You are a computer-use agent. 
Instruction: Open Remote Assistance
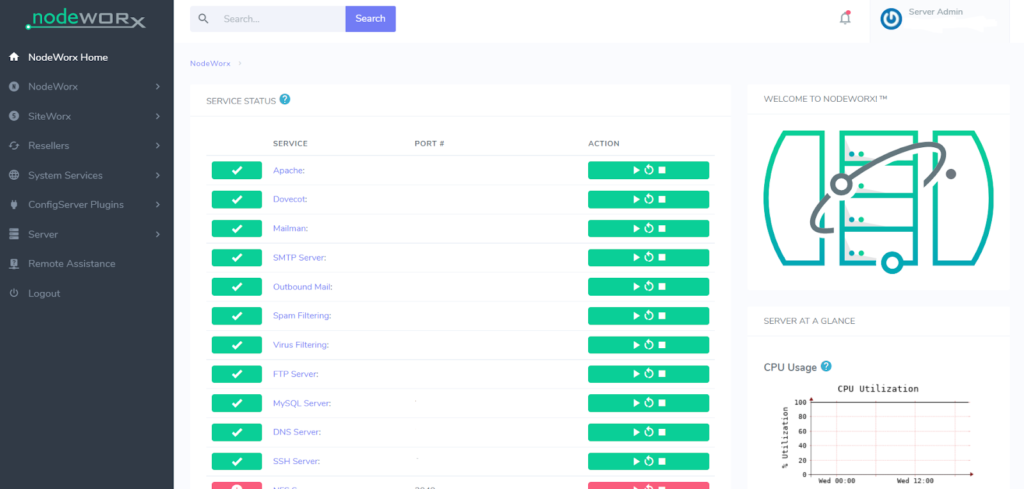[x=71, y=264]
